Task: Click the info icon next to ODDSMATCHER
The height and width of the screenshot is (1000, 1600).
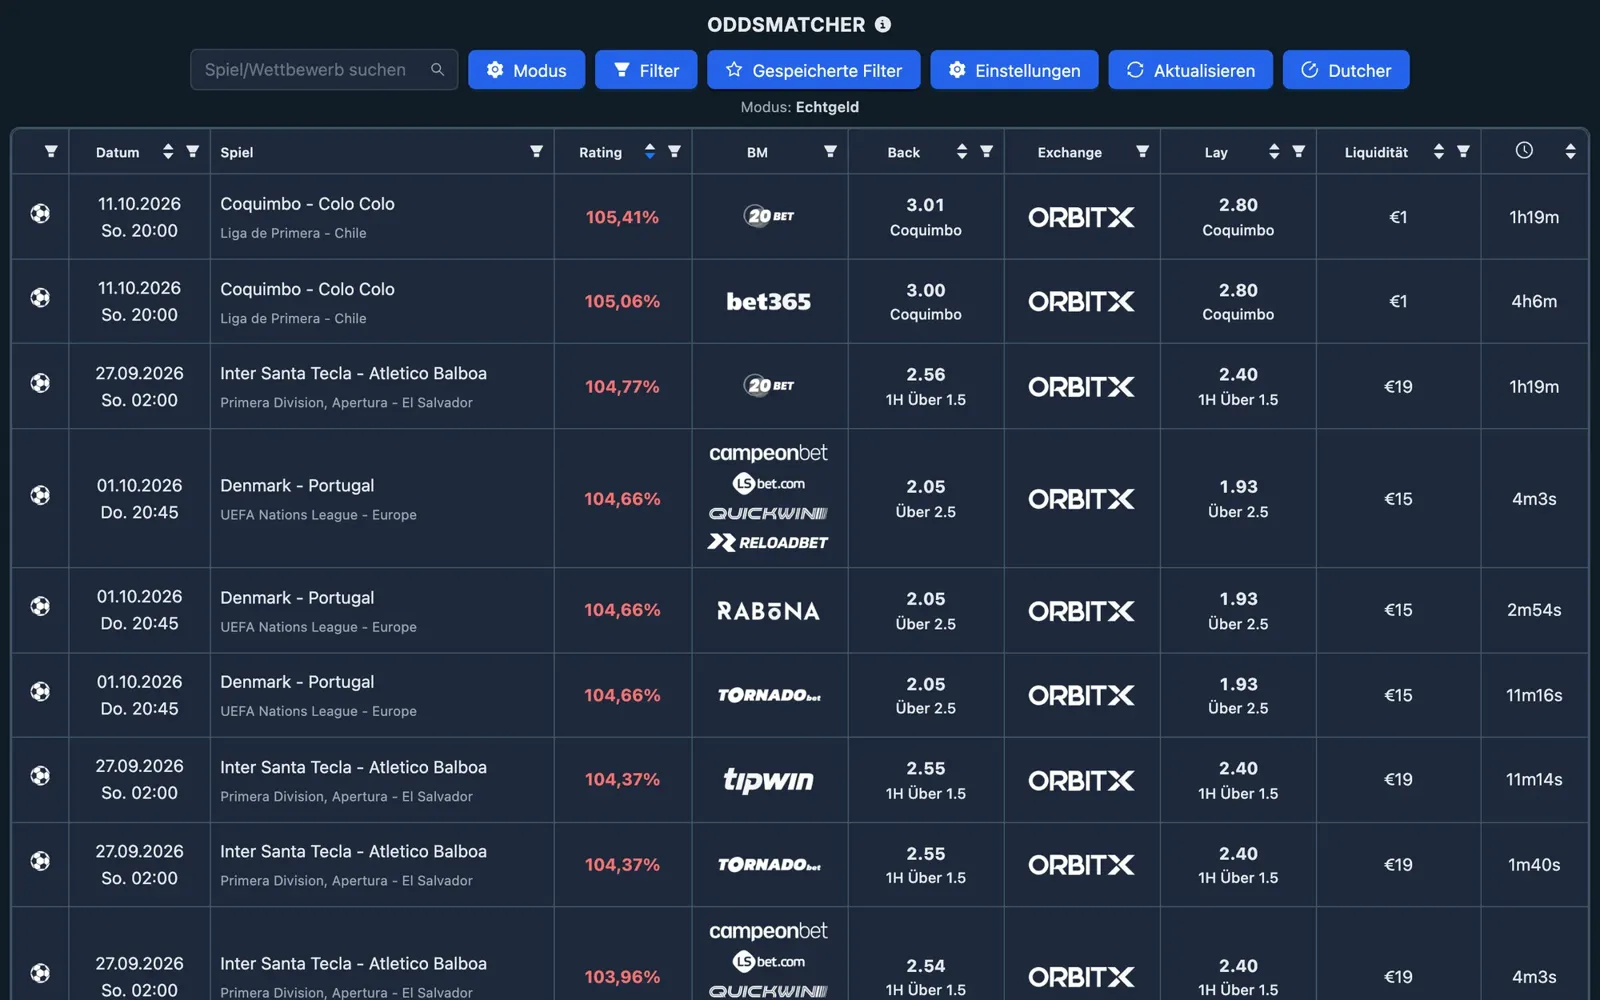Action: click(x=883, y=24)
